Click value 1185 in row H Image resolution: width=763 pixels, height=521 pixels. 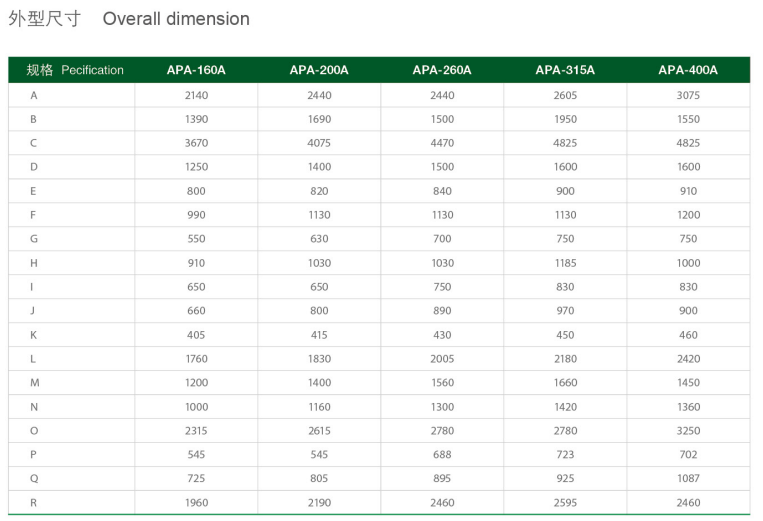click(565, 263)
